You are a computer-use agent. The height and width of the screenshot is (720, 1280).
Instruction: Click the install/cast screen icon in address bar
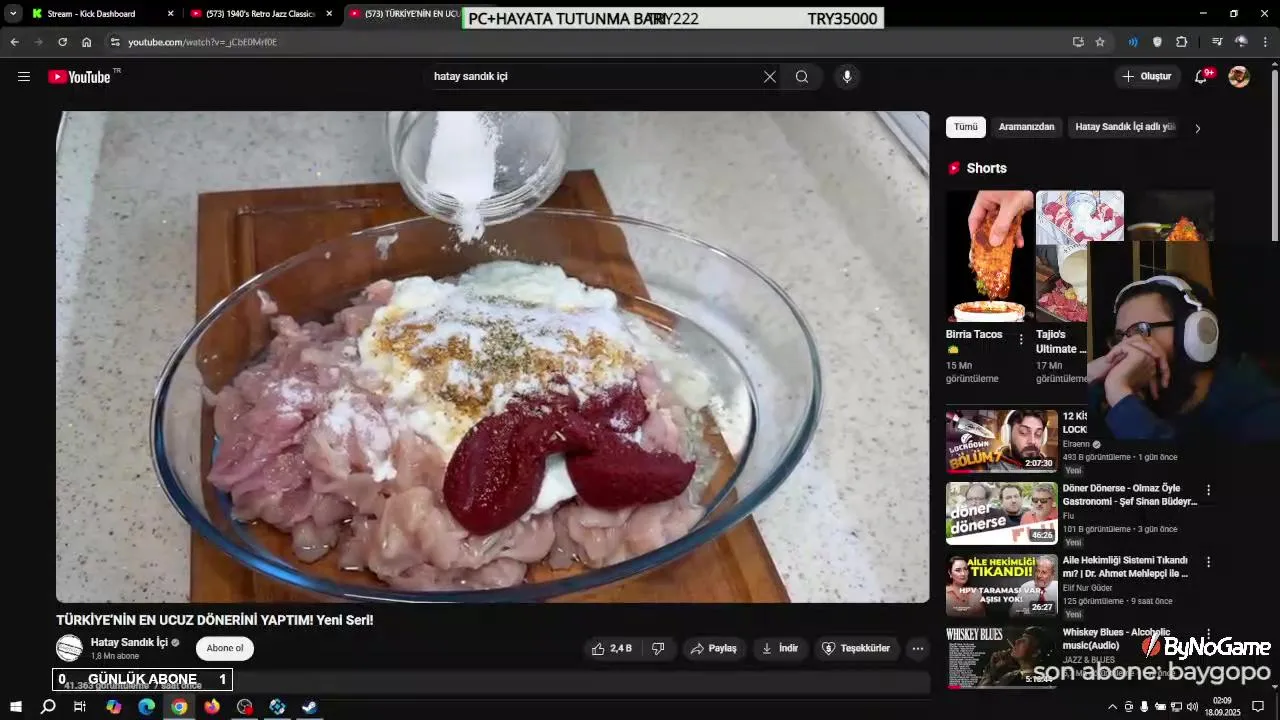coord(1078,42)
